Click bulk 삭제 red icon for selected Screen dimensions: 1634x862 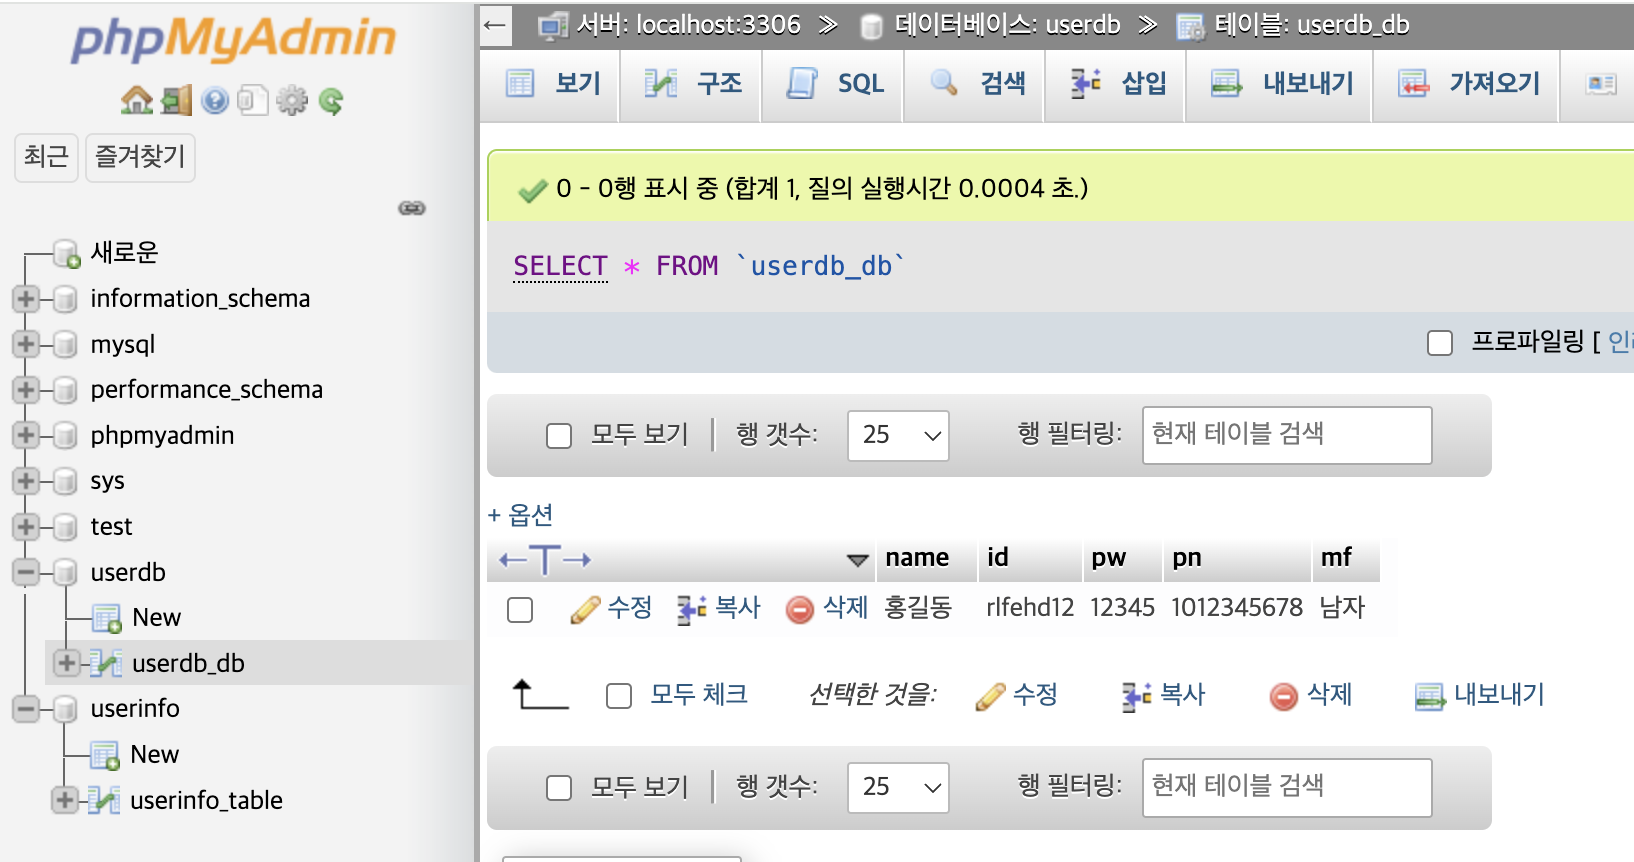[x=1284, y=696]
